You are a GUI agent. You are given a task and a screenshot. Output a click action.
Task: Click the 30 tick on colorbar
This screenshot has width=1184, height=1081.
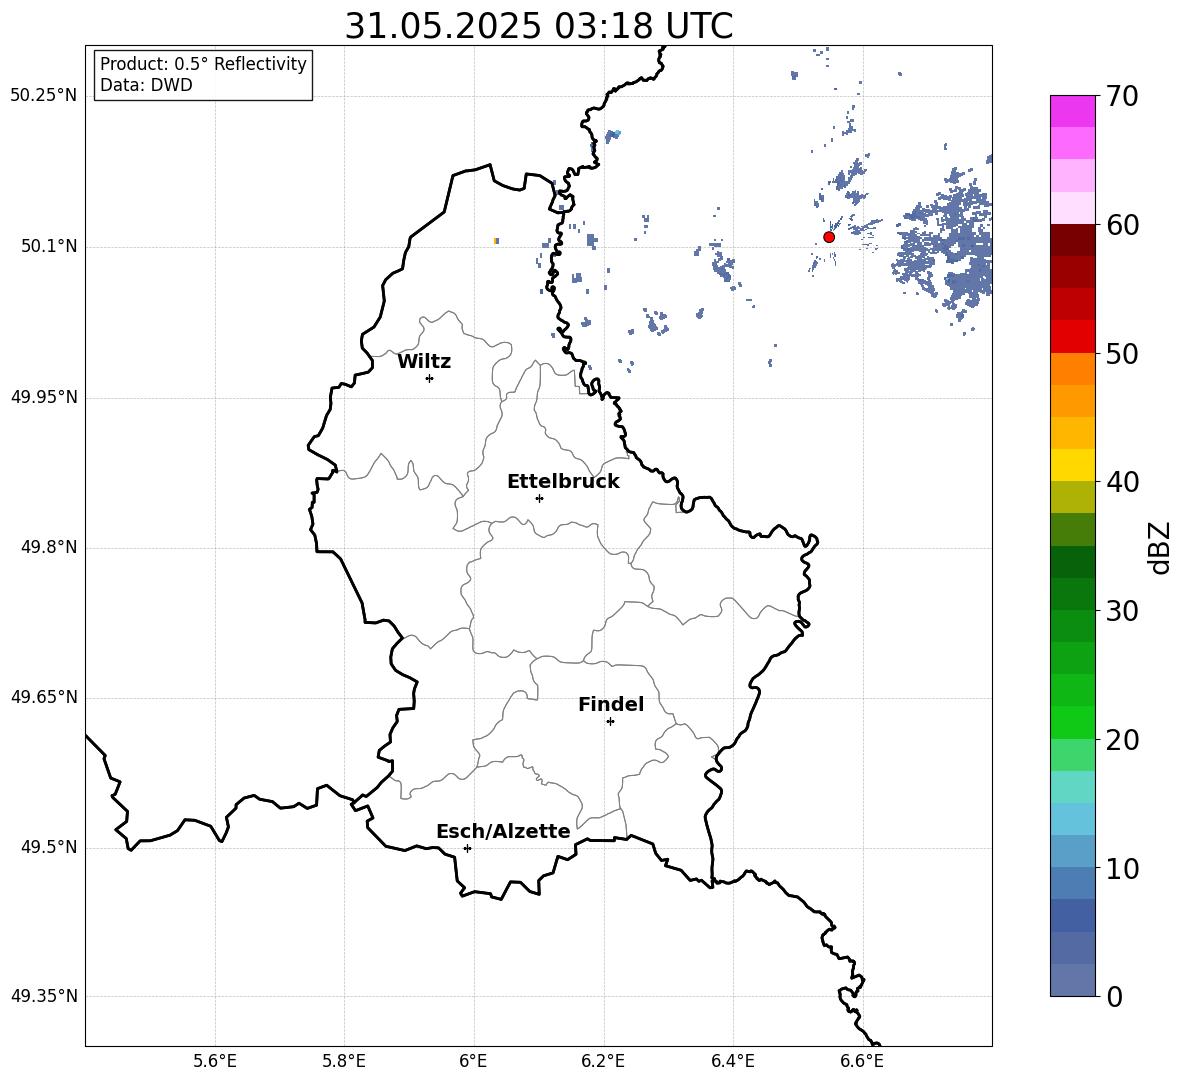click(1123, 611)
